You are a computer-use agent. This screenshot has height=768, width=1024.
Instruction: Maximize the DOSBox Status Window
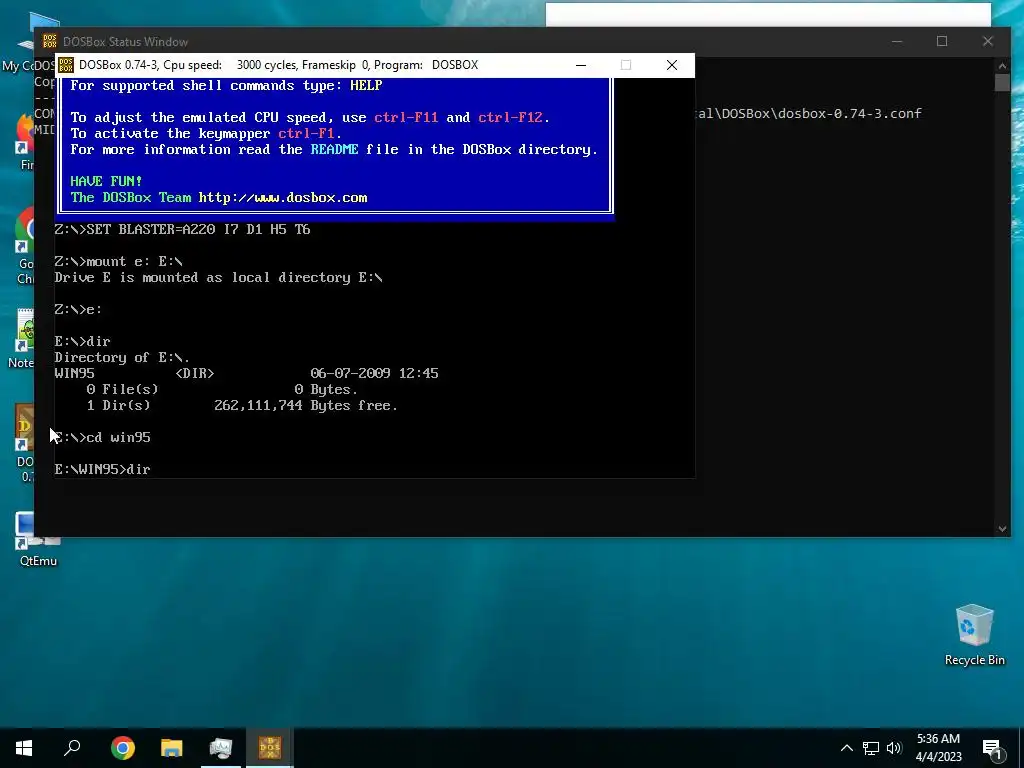coord(942,41)
